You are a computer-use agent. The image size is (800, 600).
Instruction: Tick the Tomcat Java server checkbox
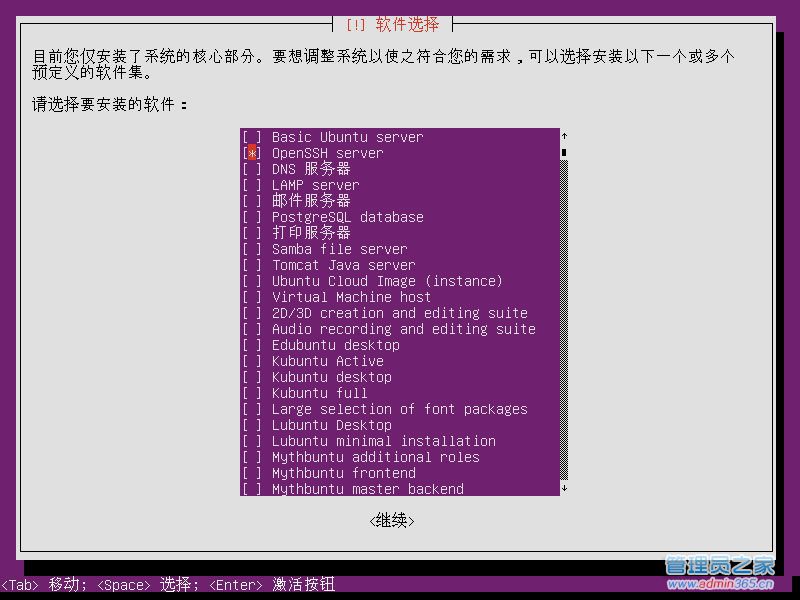252,265
